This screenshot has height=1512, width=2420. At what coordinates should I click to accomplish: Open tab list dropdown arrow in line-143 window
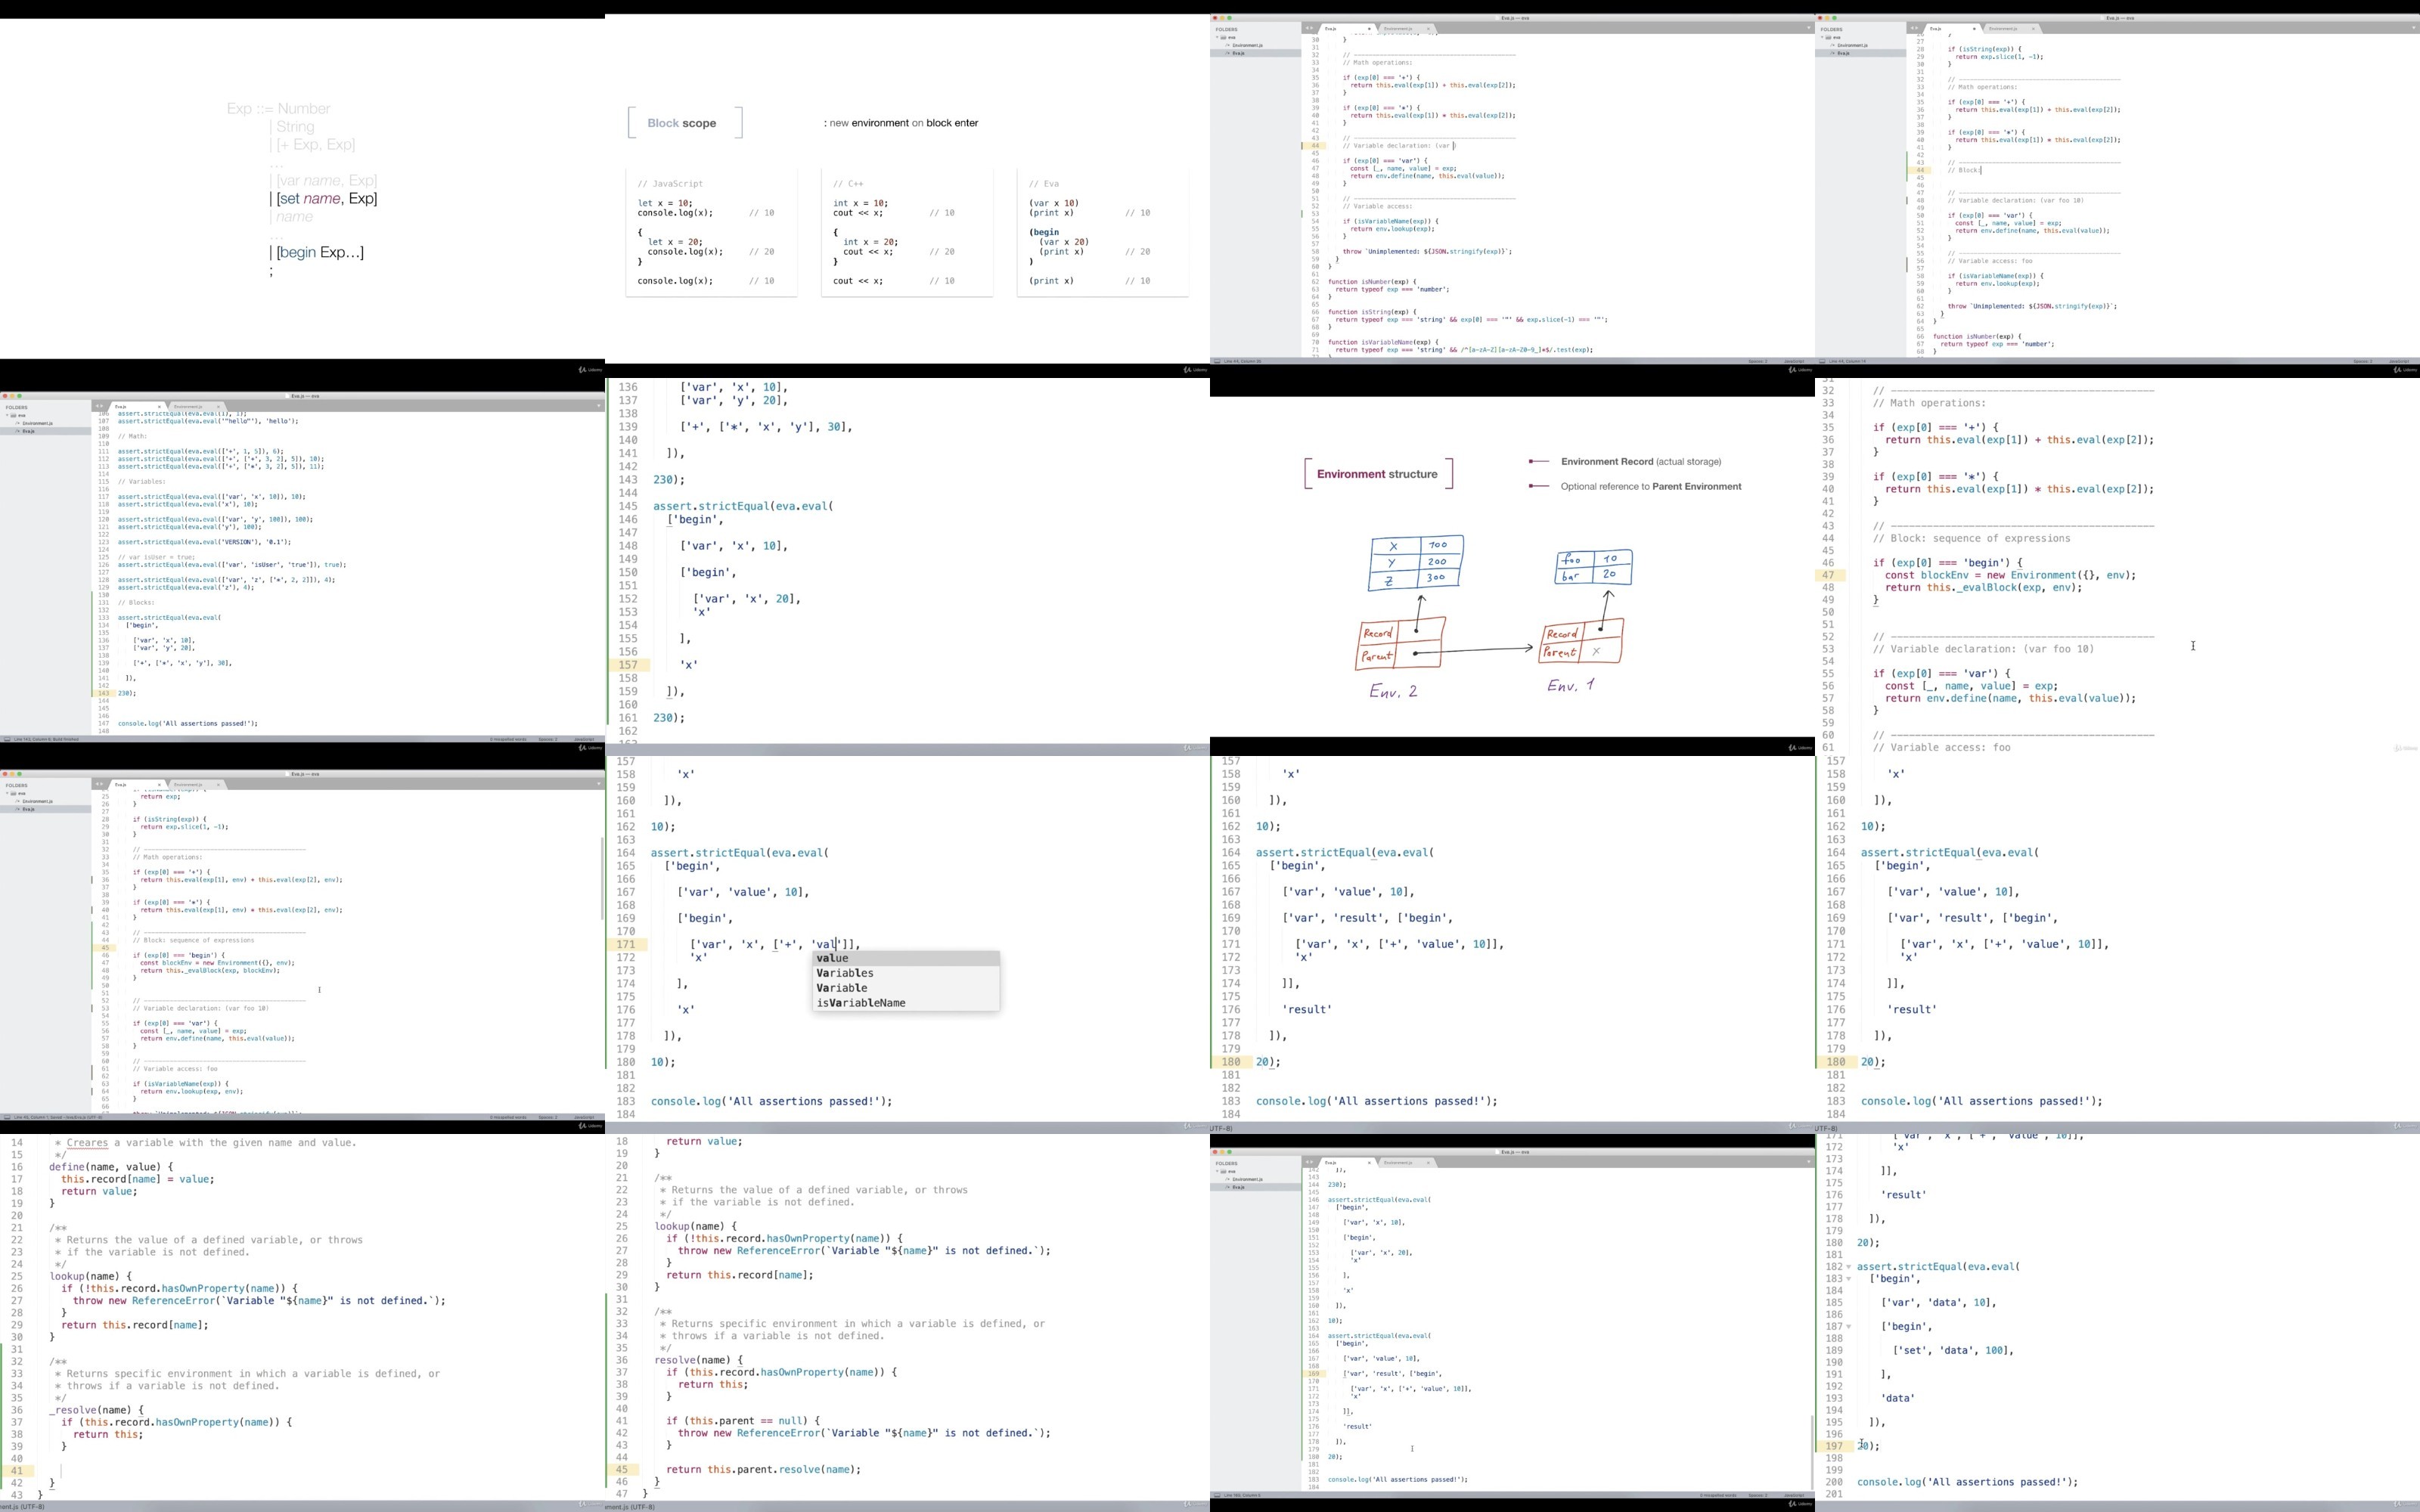click(598, 406)
